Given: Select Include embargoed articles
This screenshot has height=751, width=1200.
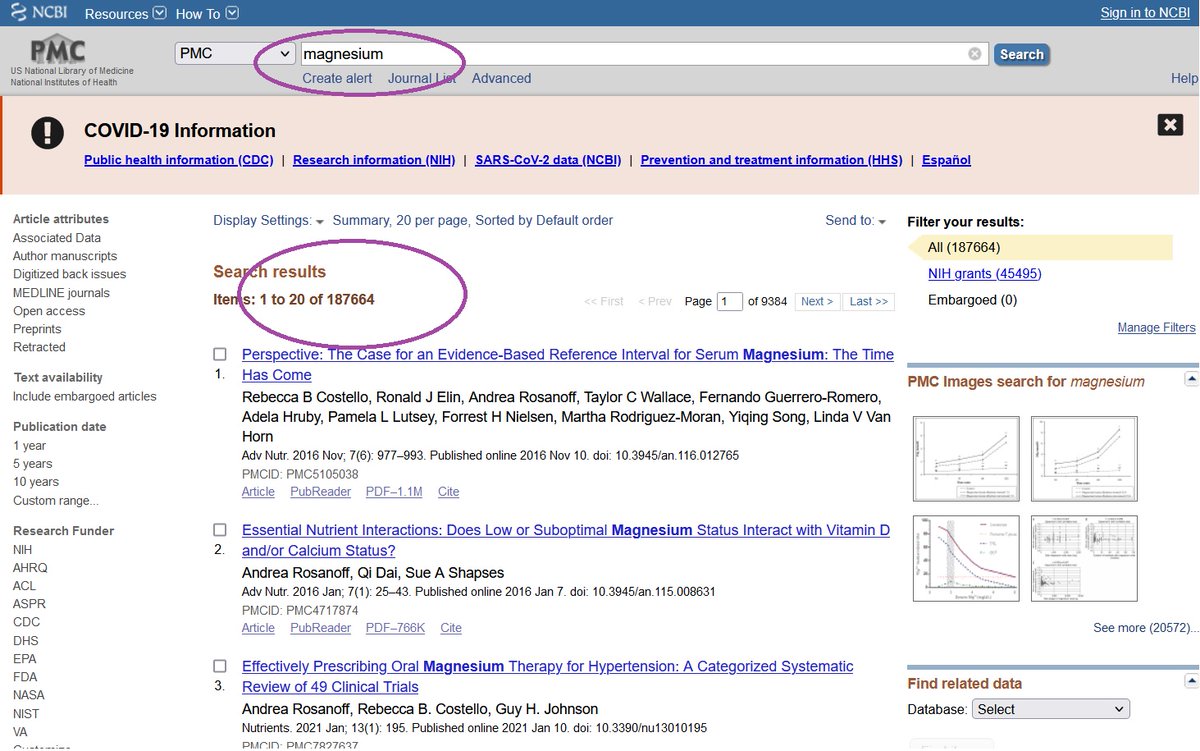Looking at the screenshot, I should pyautogui.click(x=85, y=396).
